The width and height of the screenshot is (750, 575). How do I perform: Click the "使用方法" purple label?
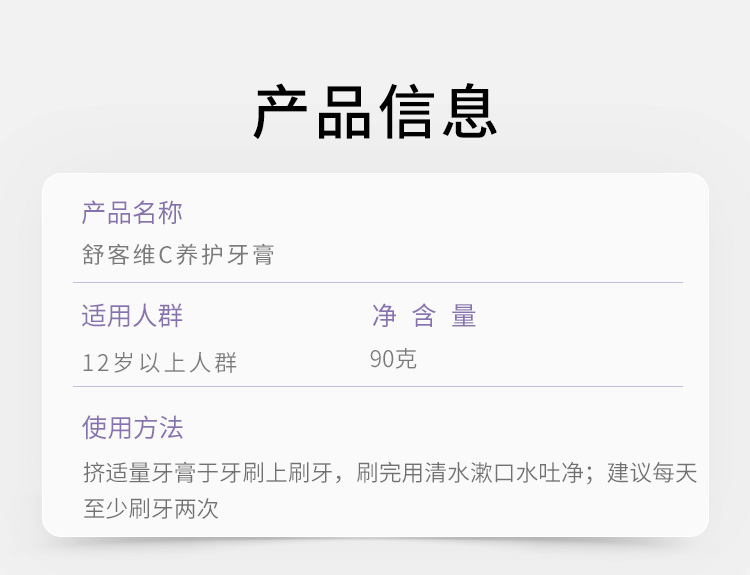tap(132, 429)
